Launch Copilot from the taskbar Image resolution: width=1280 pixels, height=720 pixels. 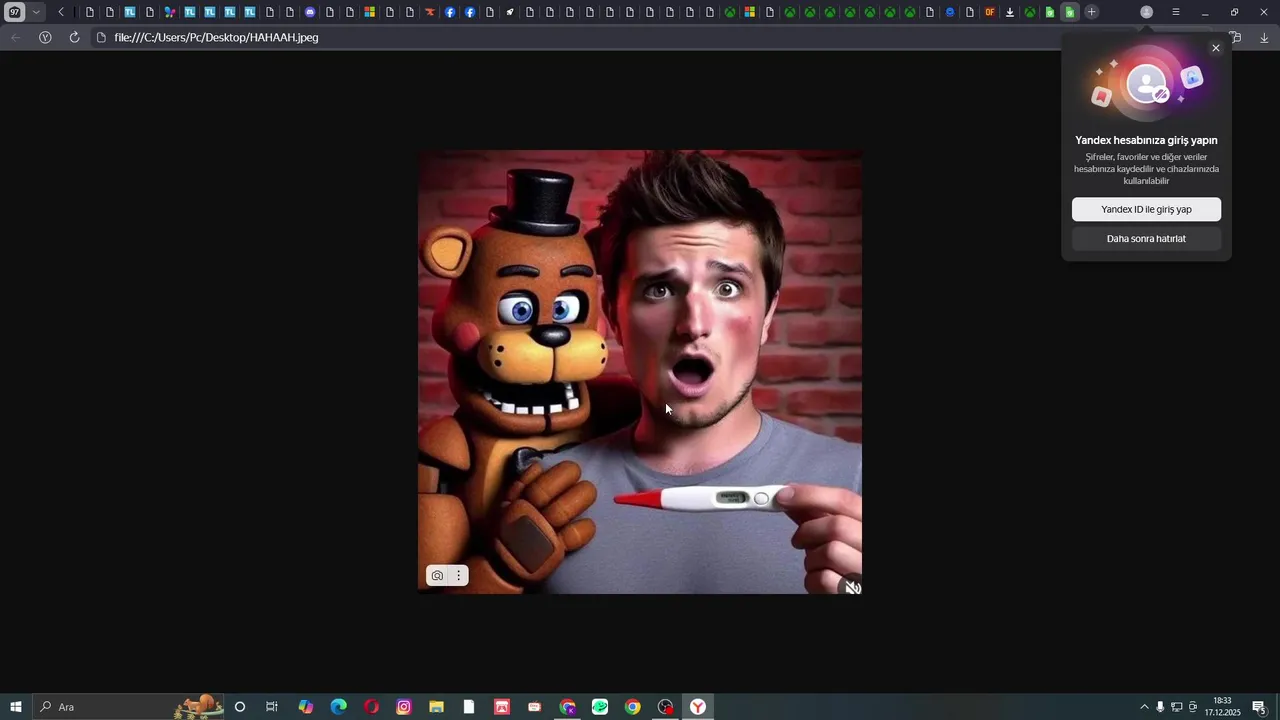[306, 707]
